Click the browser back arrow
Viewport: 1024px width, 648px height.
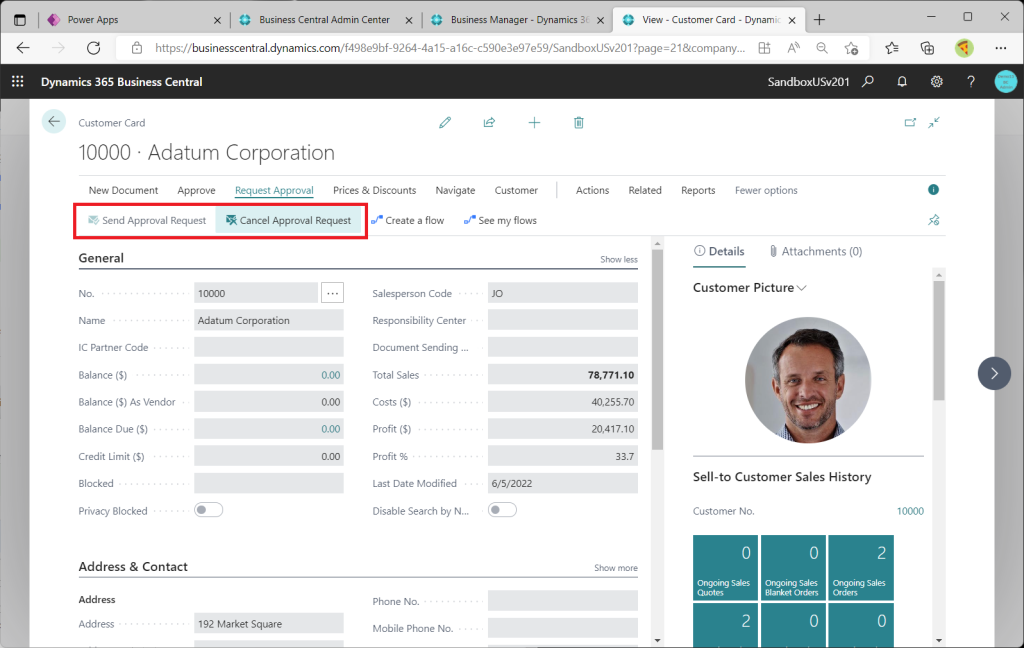click(24, 48)
